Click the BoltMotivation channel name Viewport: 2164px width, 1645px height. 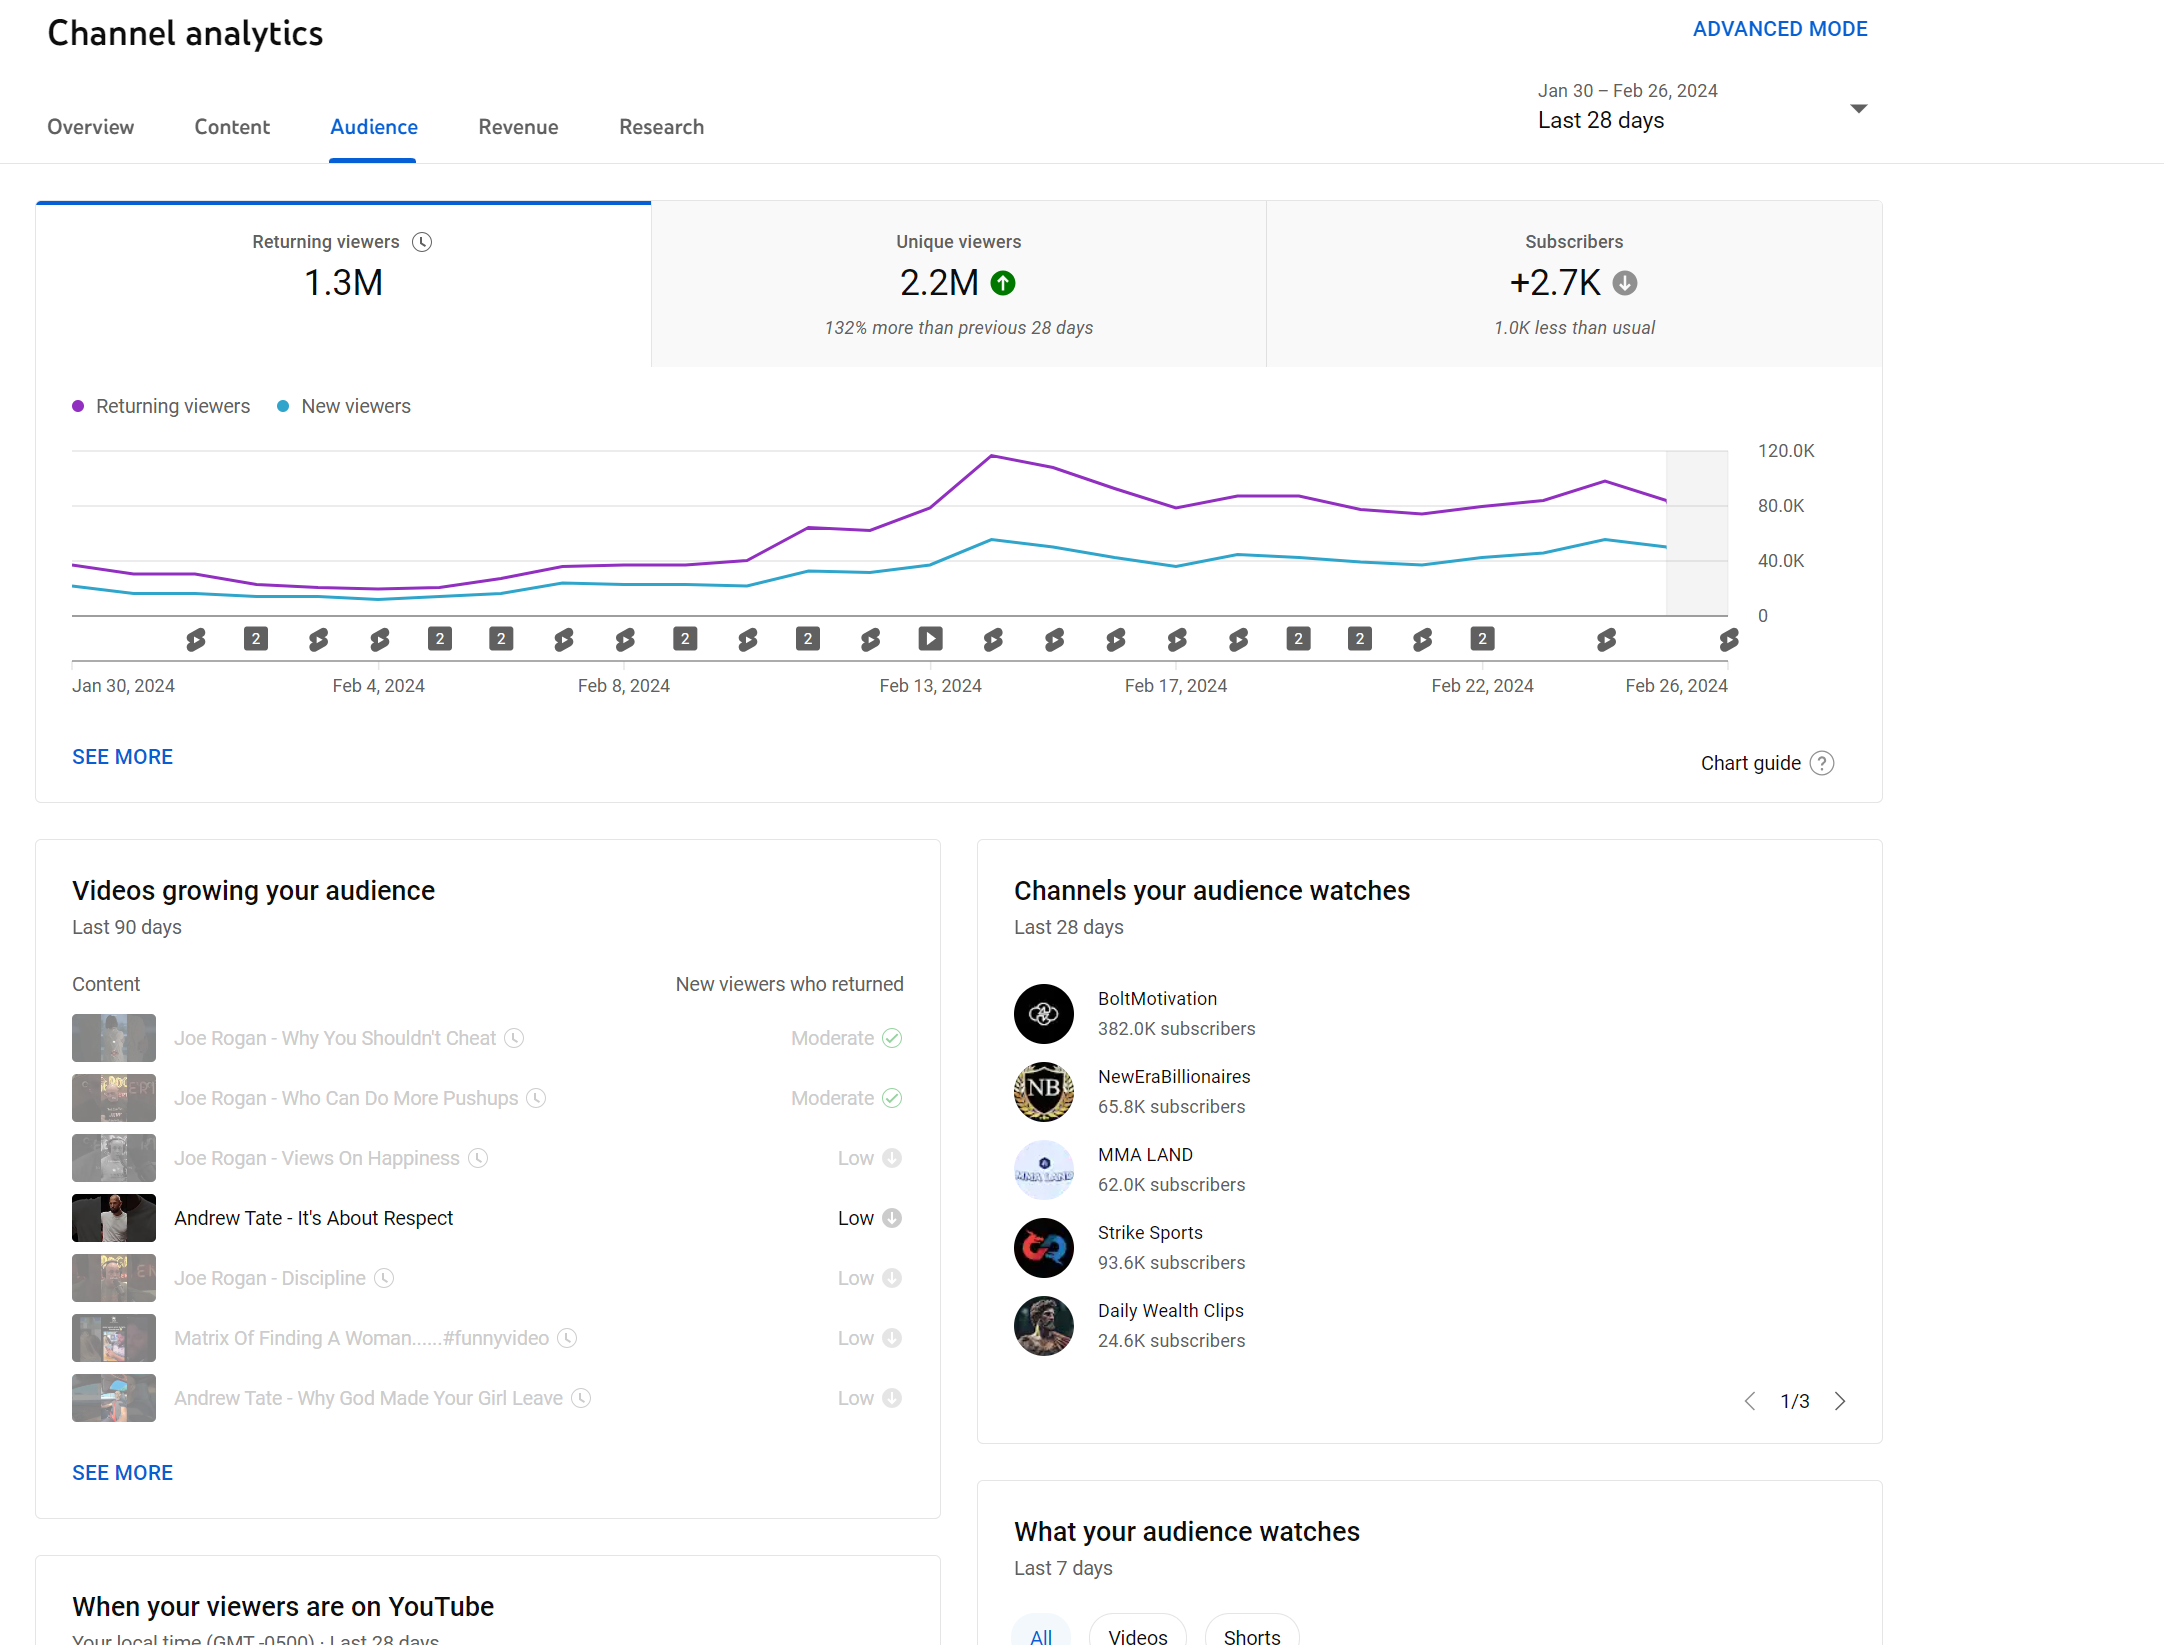pos(1157,999)
